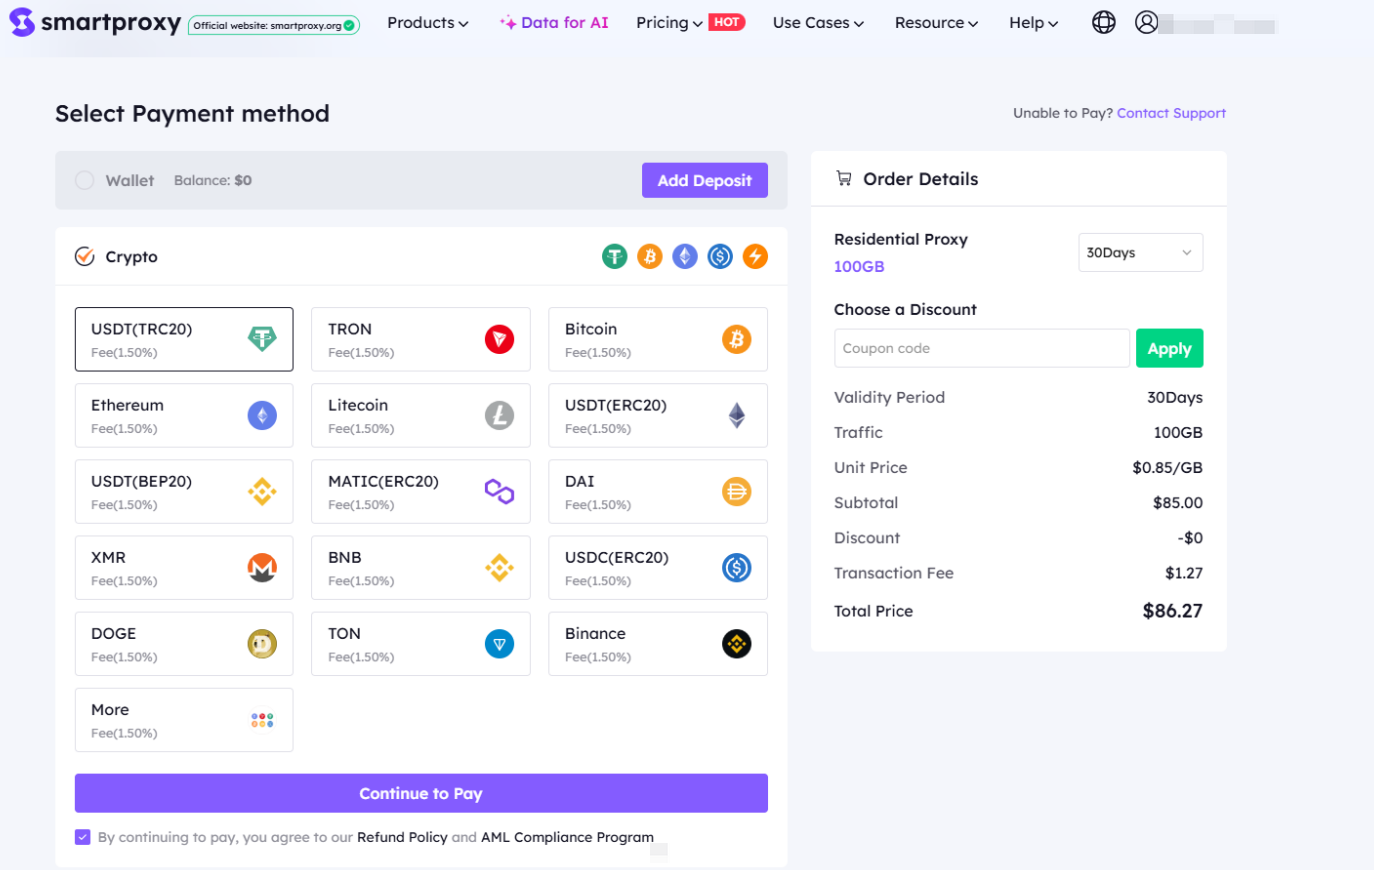Image resolution: width=1374 pixels, height=870 pixels.
Task: Click the blue TON icon
Action: (499, 644)
